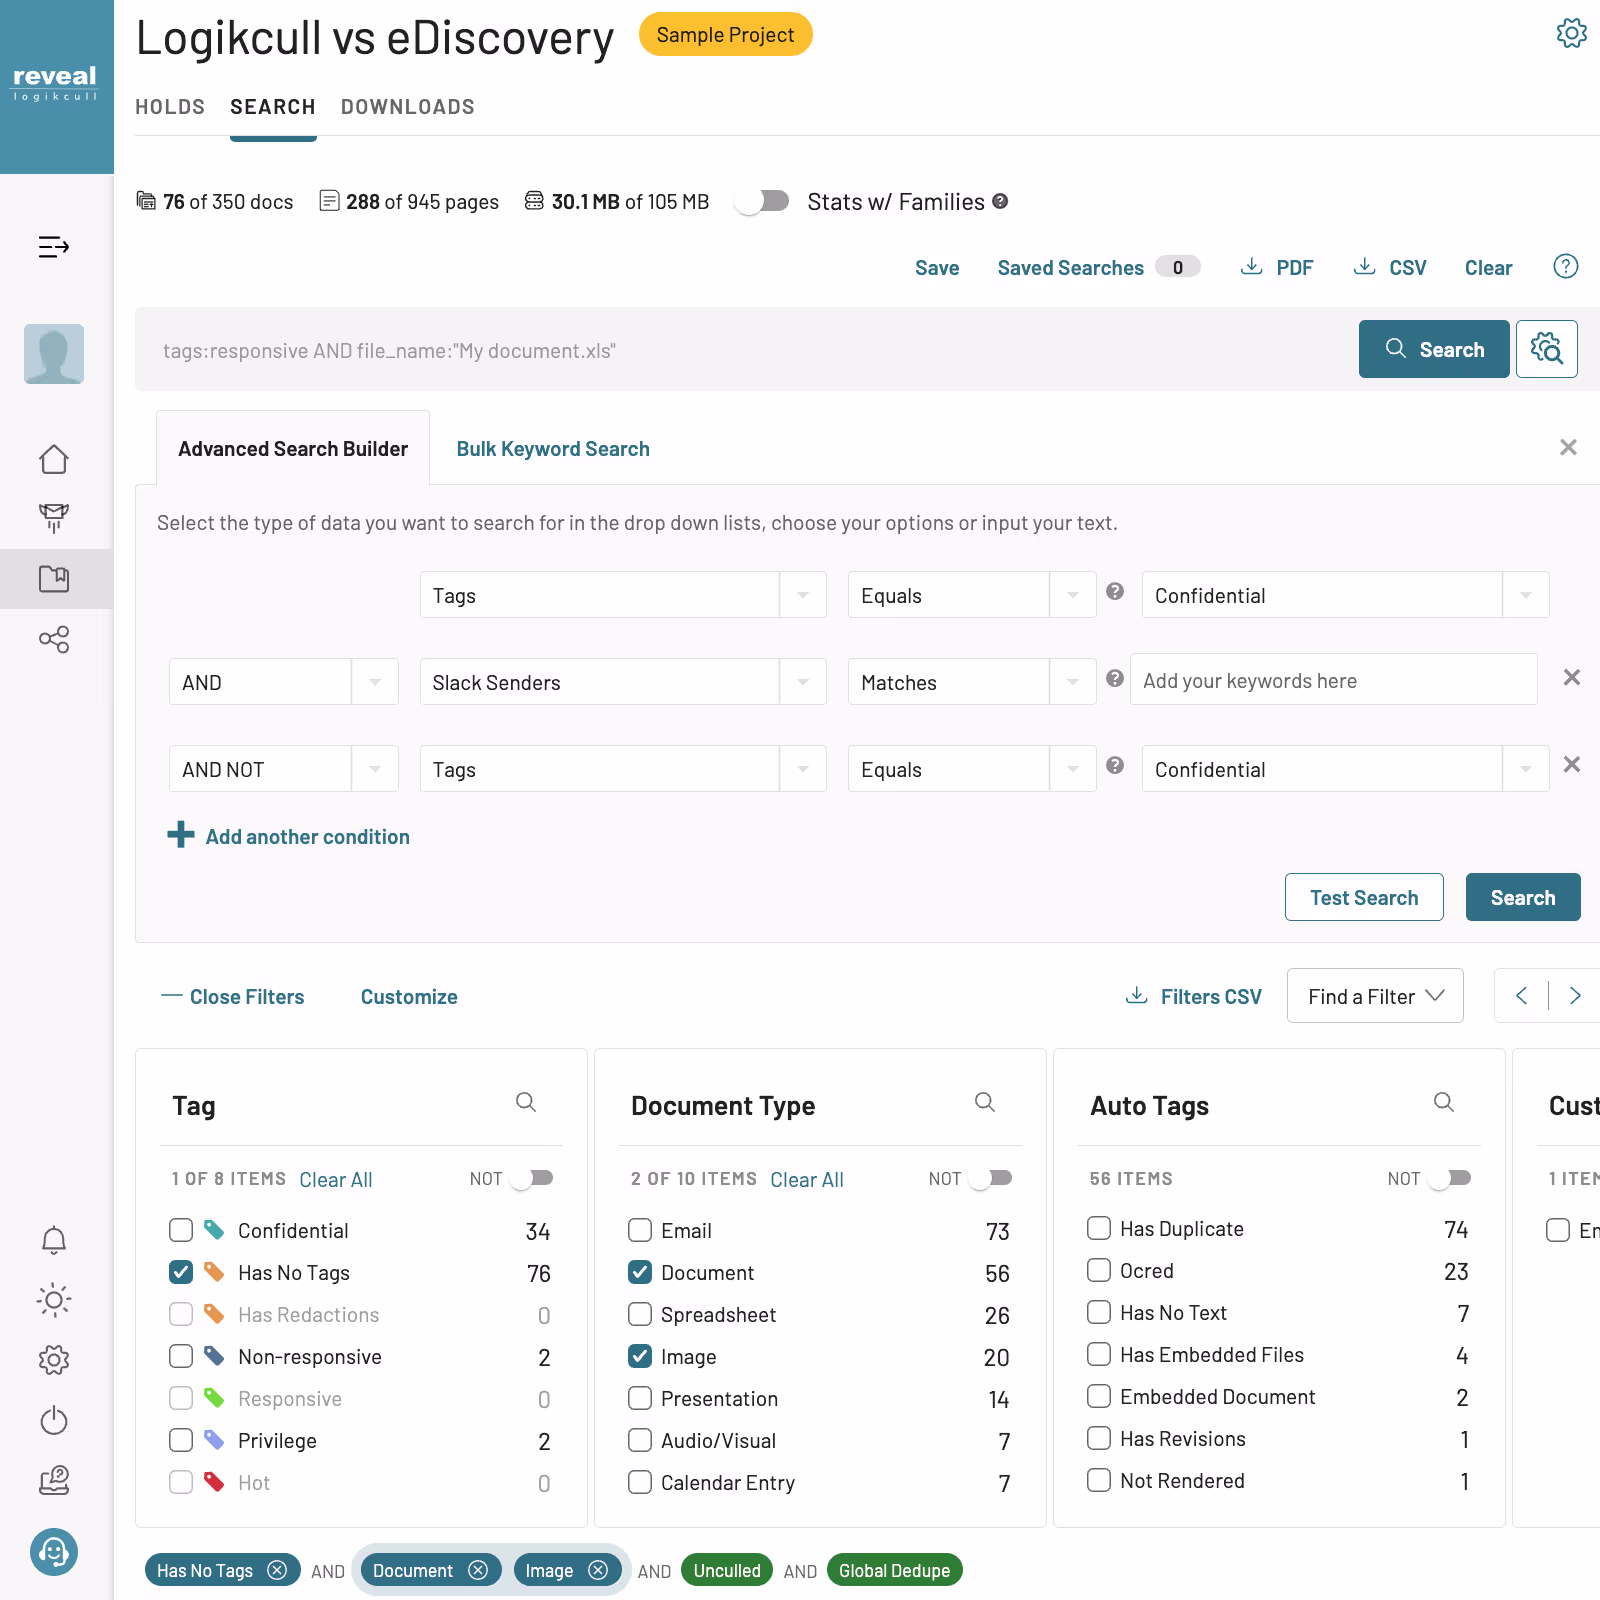
Task: Open the help resources laptop icon
Action: coord(54,1480)
